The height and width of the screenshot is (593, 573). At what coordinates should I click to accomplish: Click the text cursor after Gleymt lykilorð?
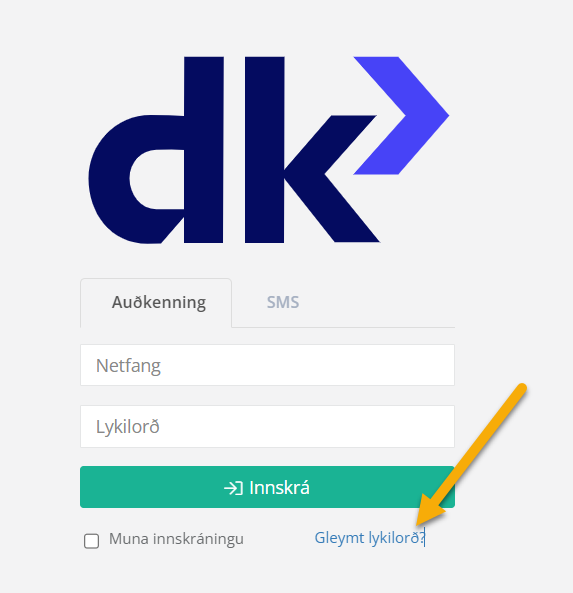pyautogui.click(x=425, y=537)
